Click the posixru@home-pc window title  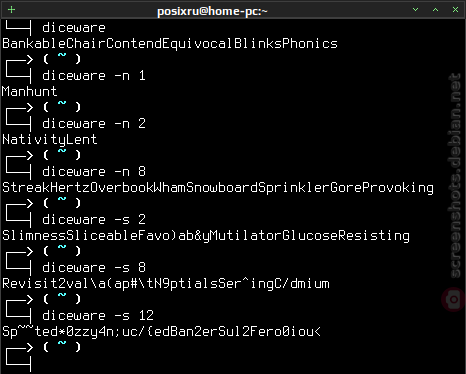pyautogui.click(x=212, y=11)
